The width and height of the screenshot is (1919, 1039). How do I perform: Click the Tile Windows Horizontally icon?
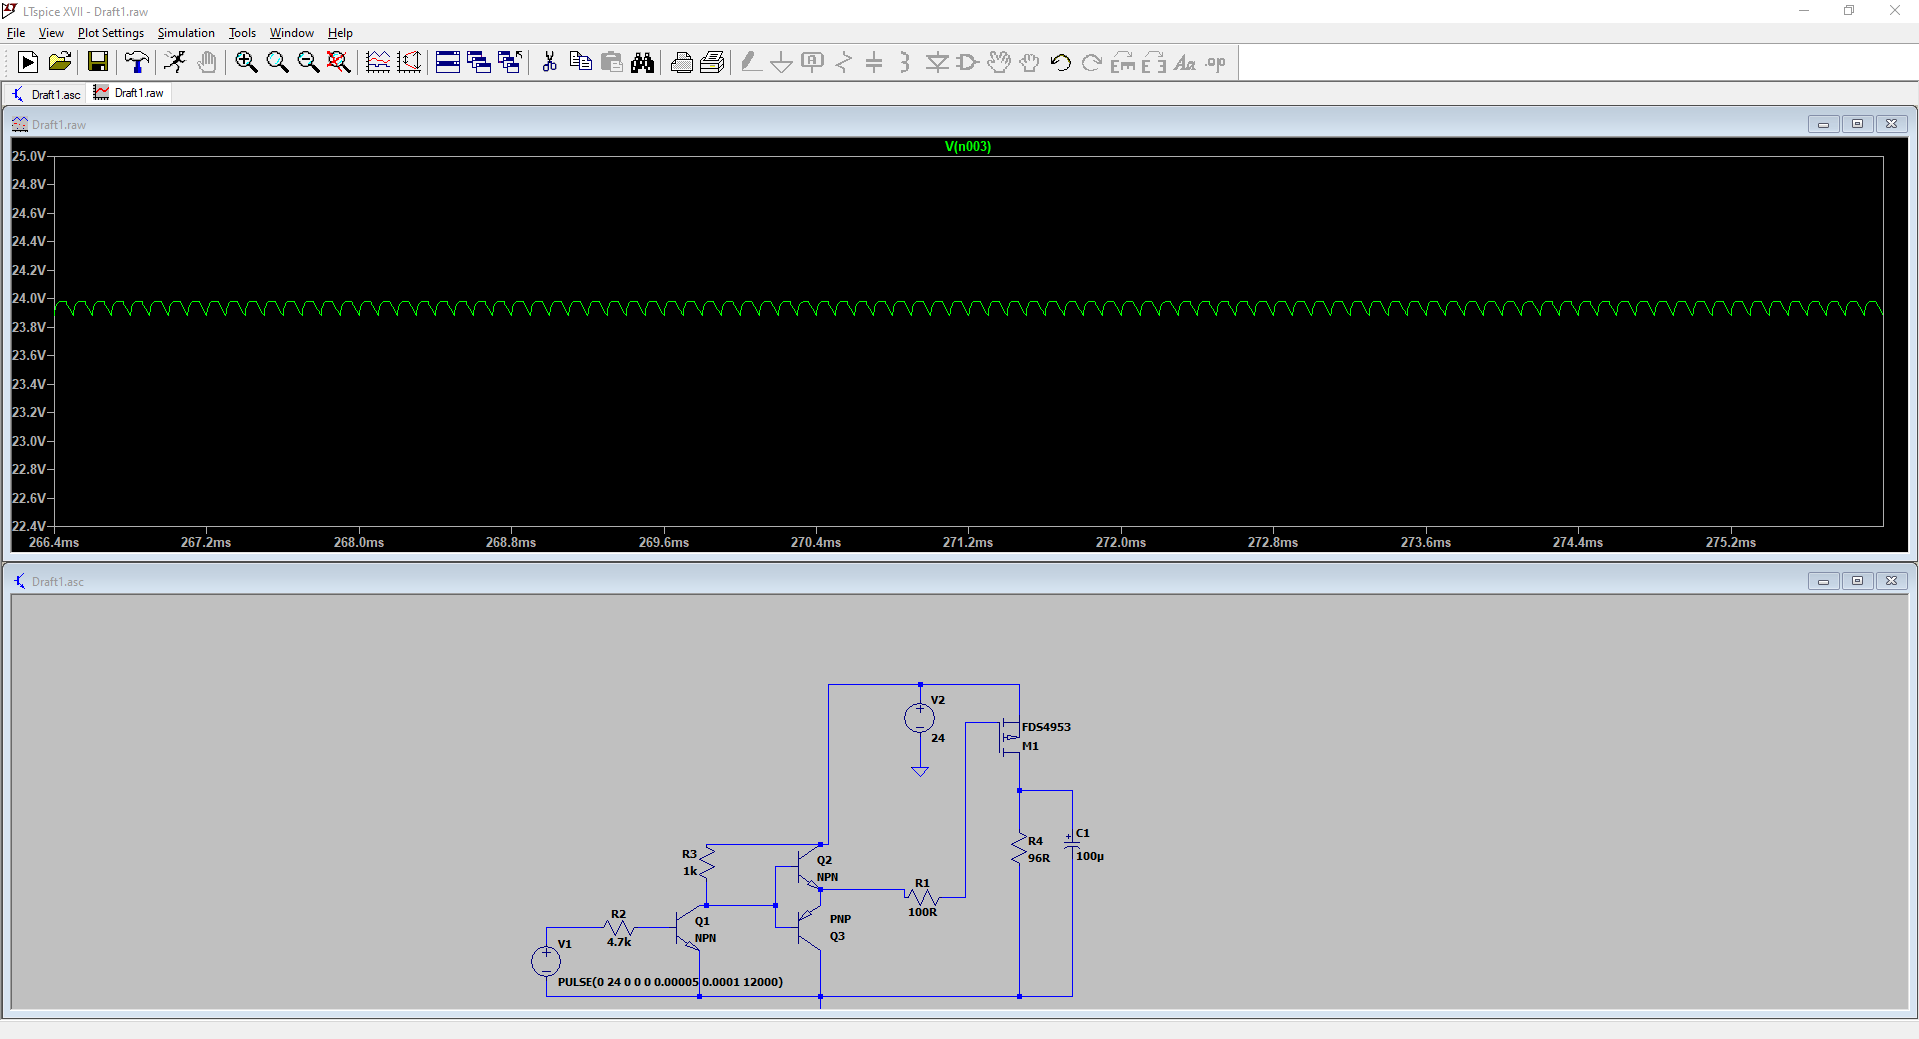(448, 63)
